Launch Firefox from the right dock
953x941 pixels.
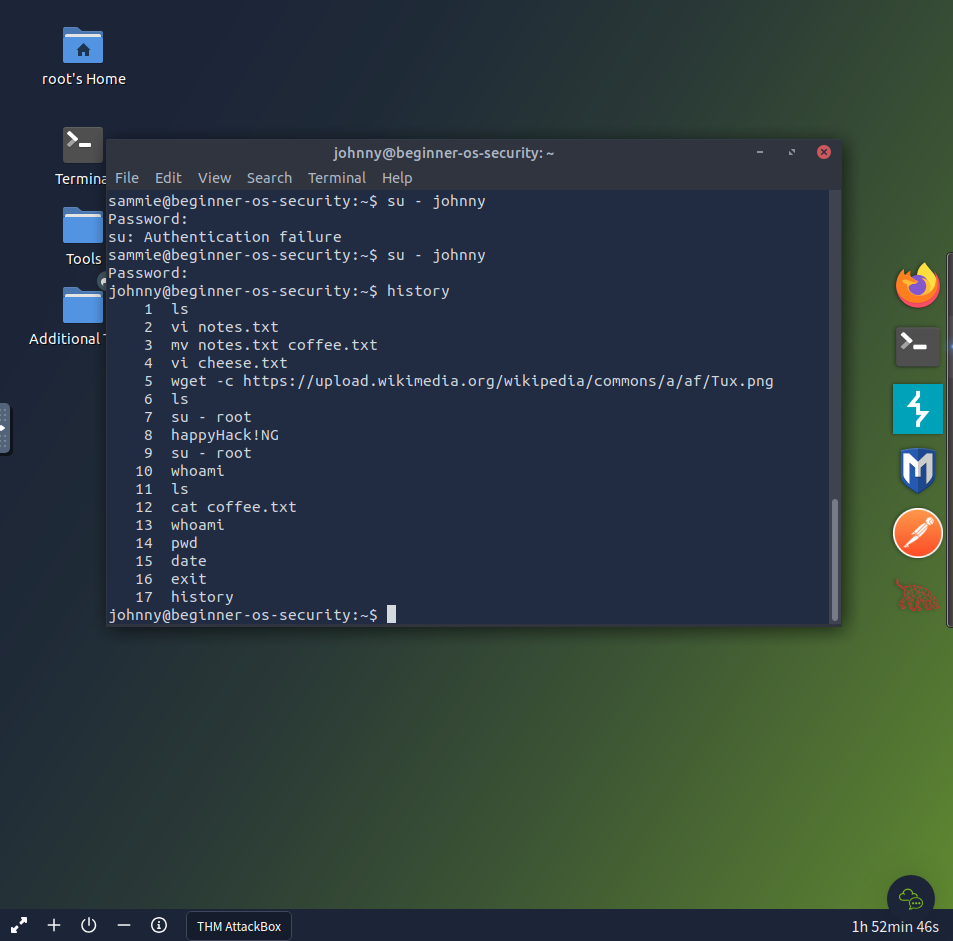917,286
